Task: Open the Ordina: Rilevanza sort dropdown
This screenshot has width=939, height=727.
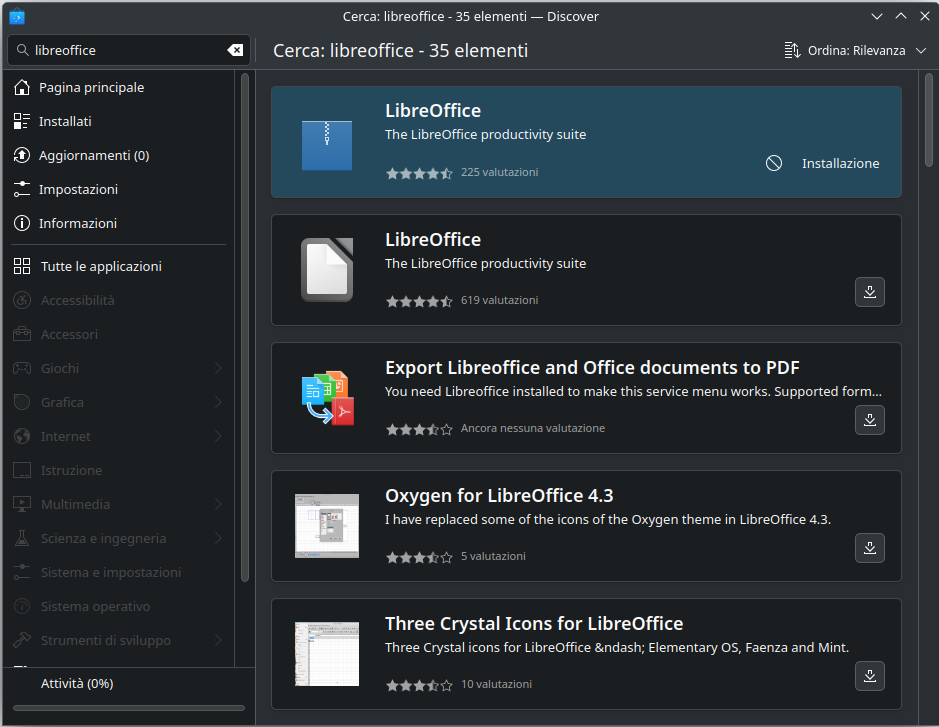Action: point(856,50)
